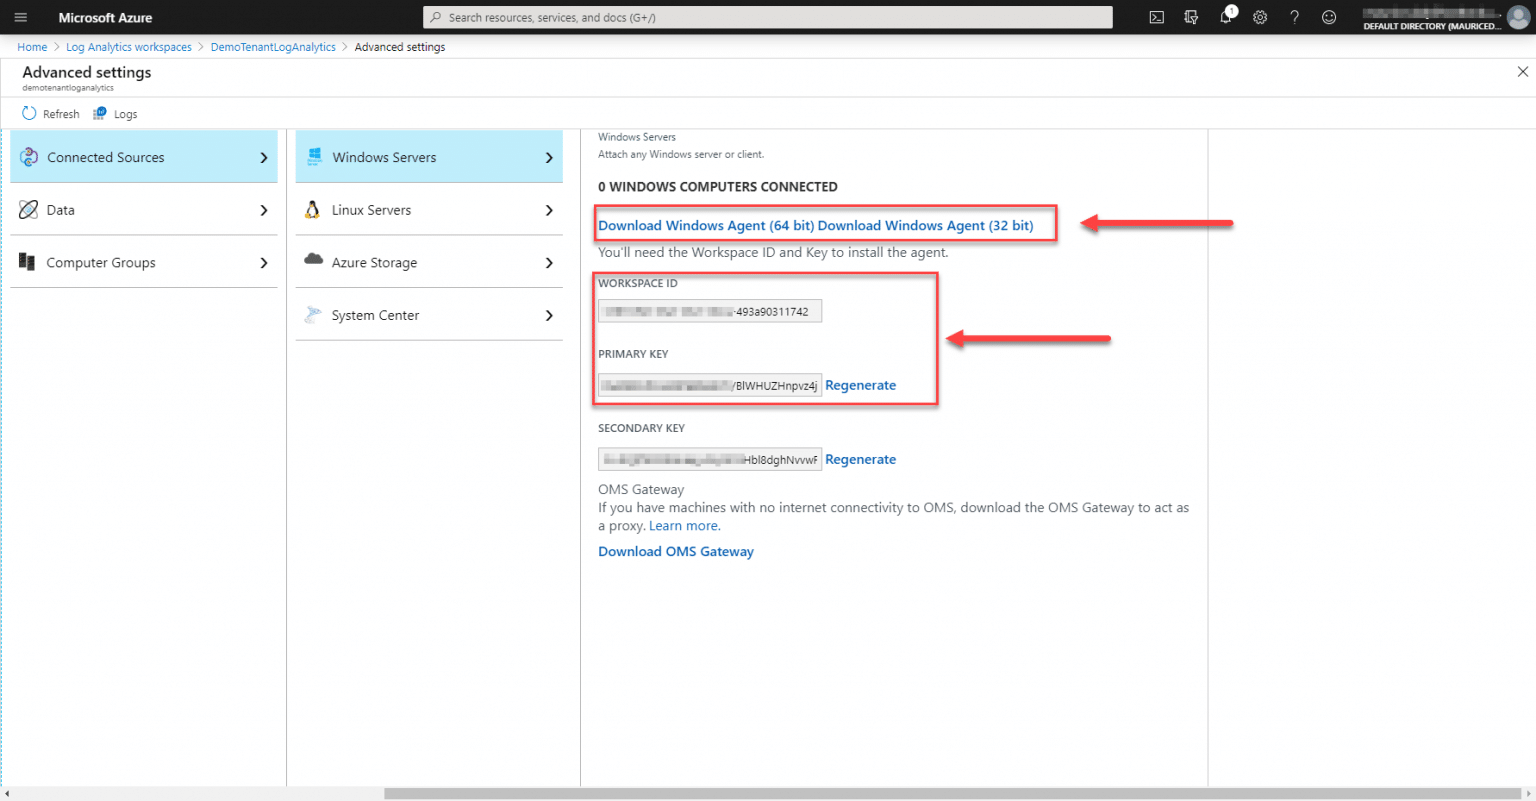Open the Azure Cloud Shell terminal
The width and height of the screenshot is (1536, 801).
(x=1156, y=17)
